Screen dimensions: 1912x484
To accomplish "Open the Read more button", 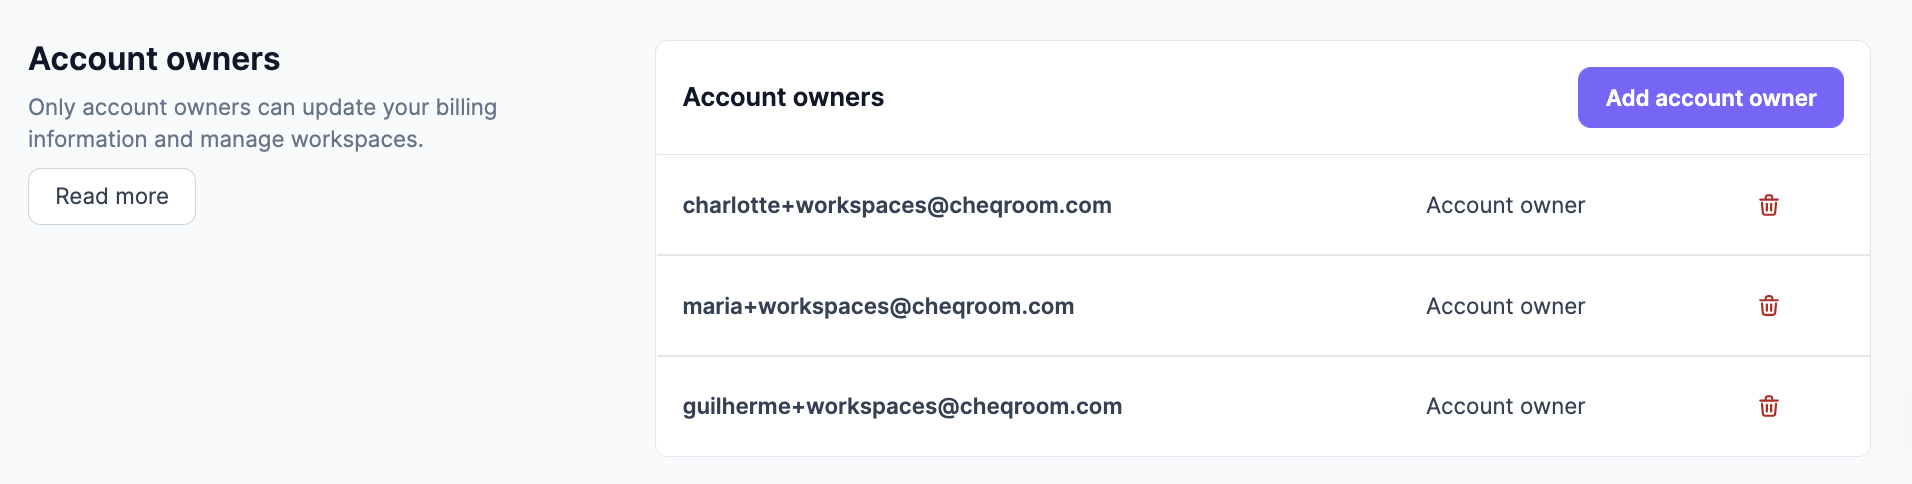I will pyautogui.click(x=112, y=196).
